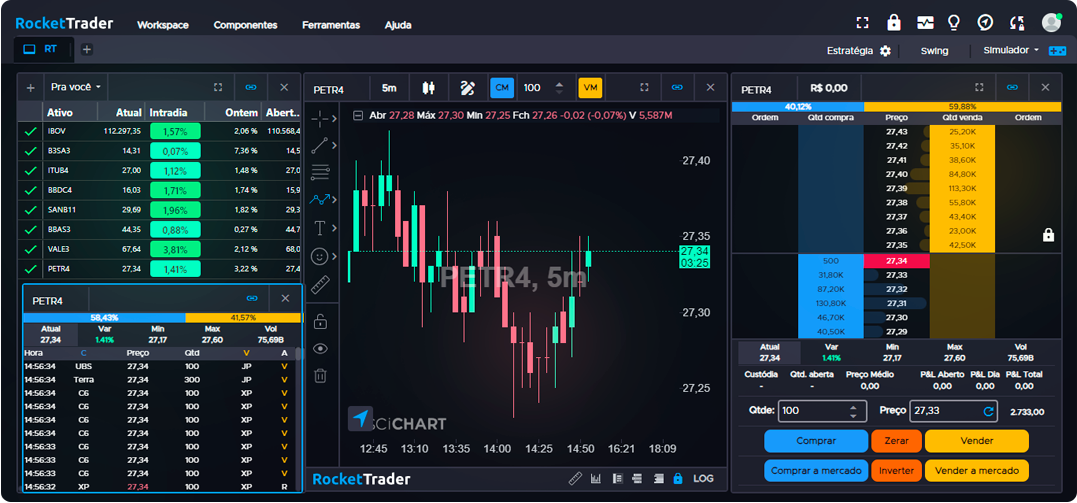Delete drawings with the trash icon

(x=320, y=375)
